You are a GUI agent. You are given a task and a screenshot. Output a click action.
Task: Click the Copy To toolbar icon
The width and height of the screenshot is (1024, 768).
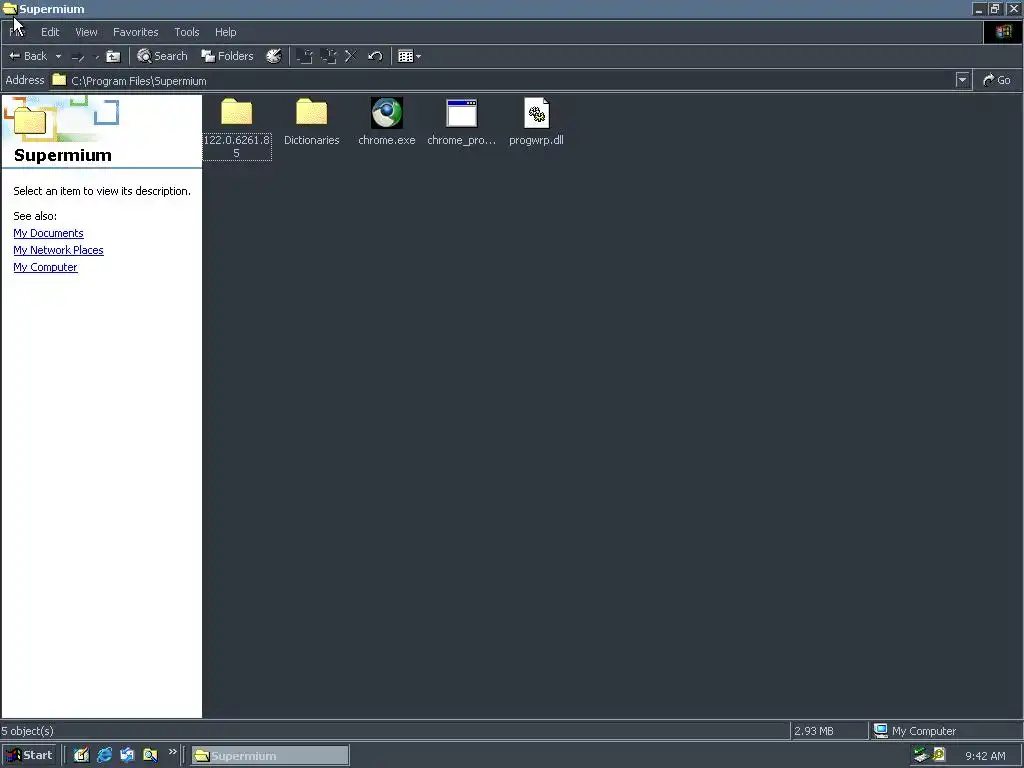[328, 56]
